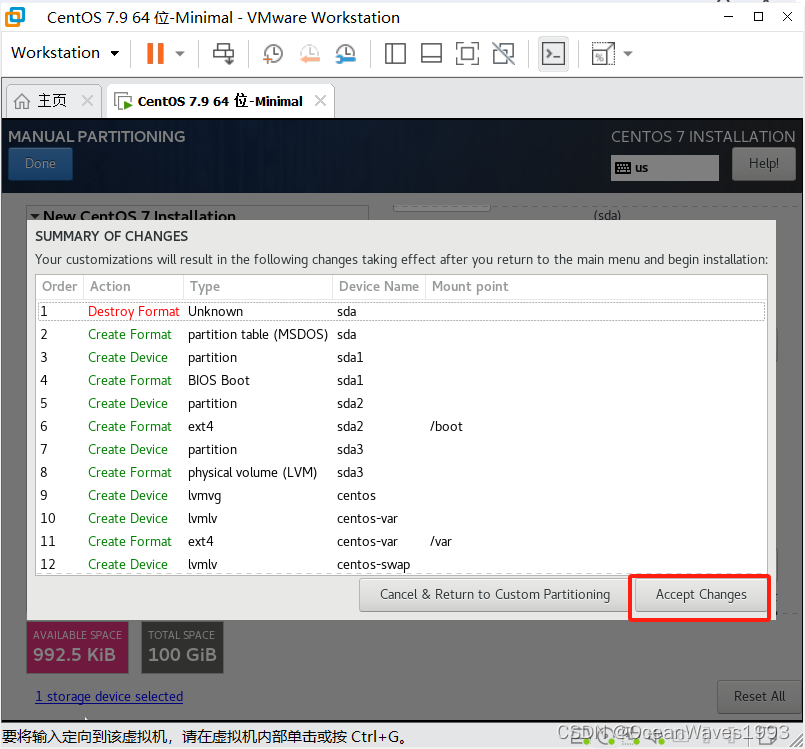Select the physical volume (LVM) row
This screenshot has width=805, height=749.
pos(401,472)
